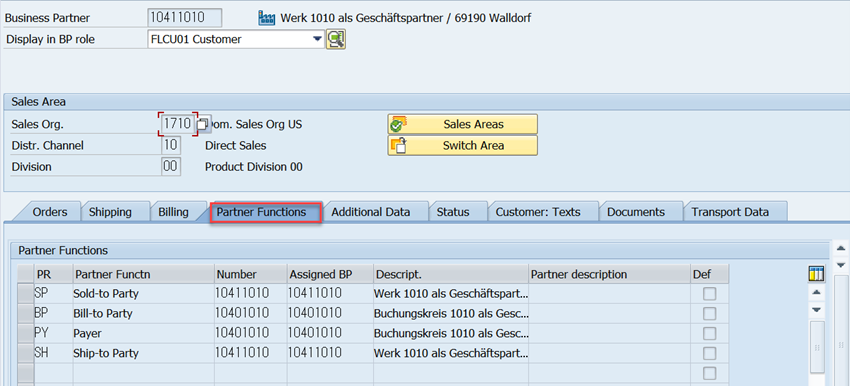Select the Sold-to Party row selector
Viewport: 850px width, 386px height.
click(26, 294)
